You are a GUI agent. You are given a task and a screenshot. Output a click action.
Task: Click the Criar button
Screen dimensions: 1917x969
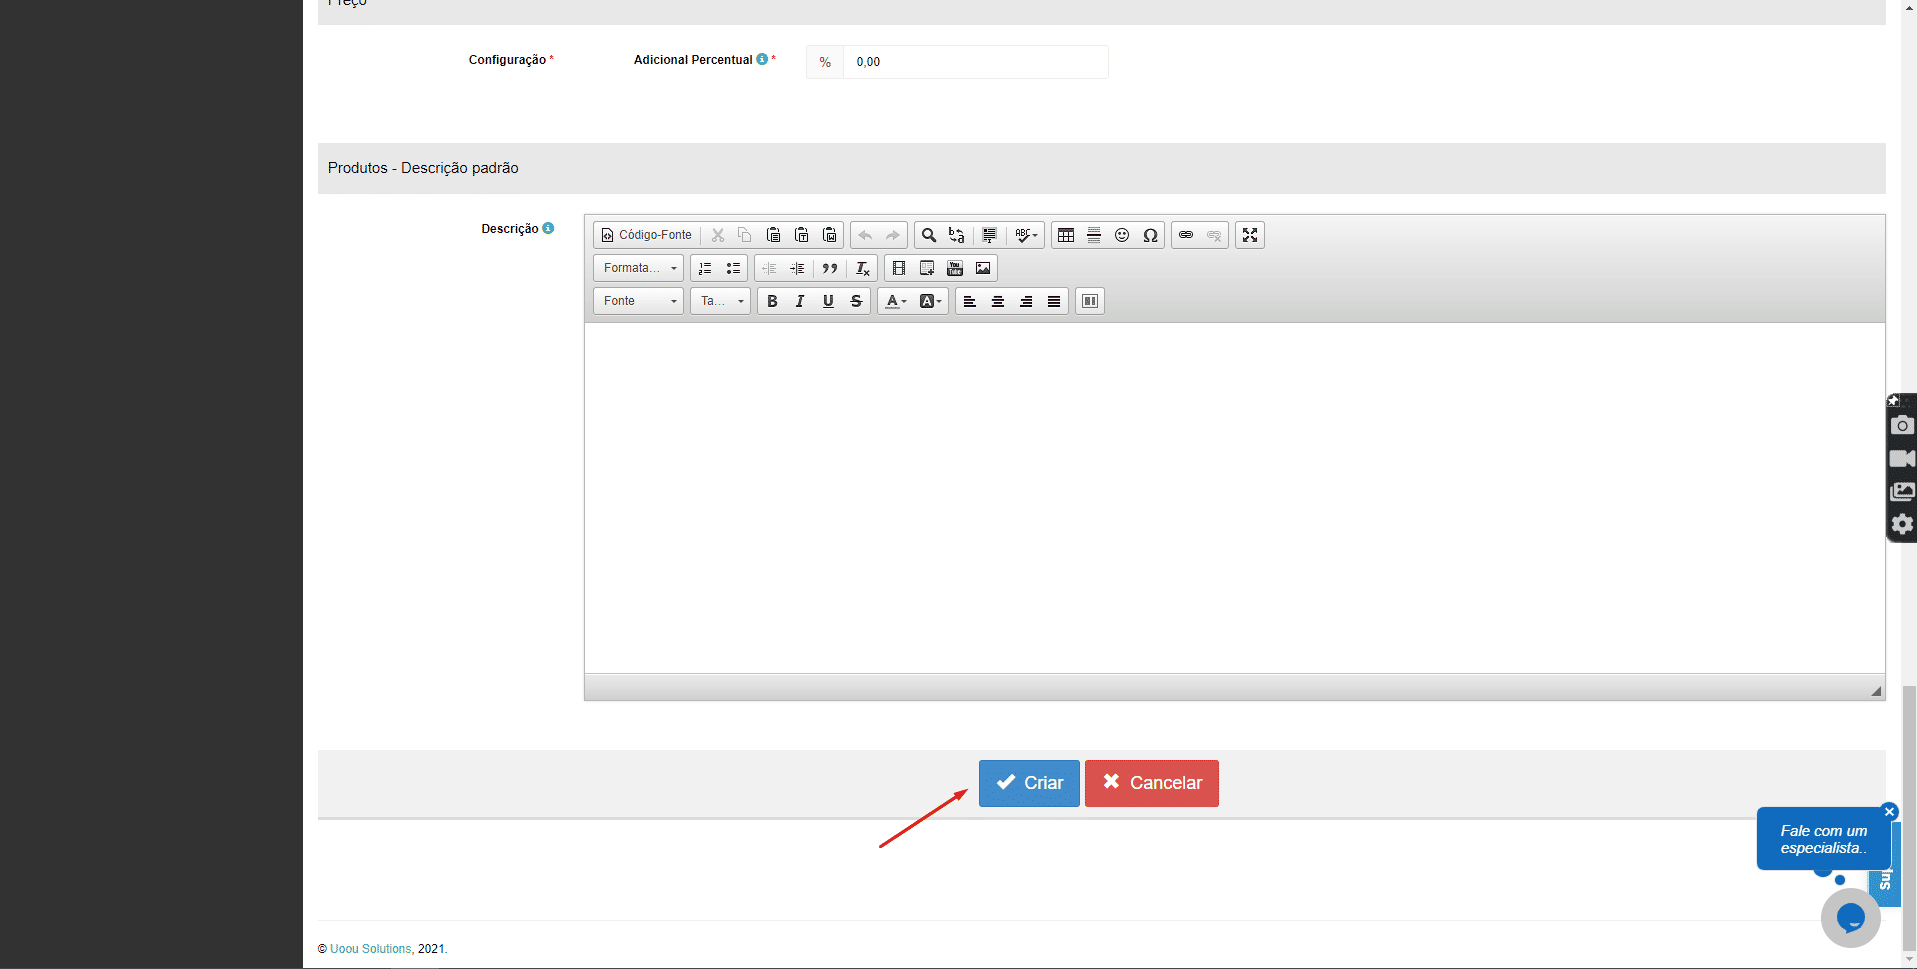coord(1029,783)
